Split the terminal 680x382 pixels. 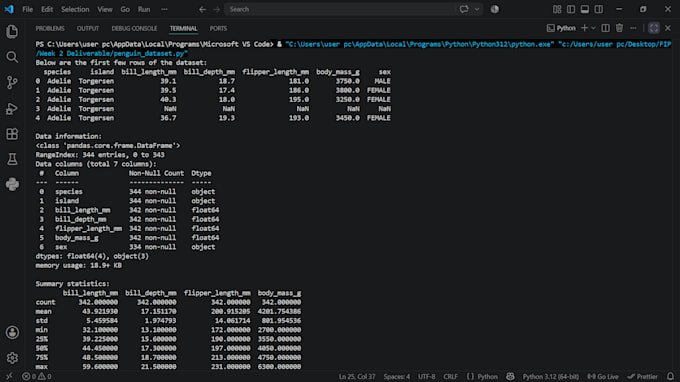pyautogui.click(x=605, y=28)
